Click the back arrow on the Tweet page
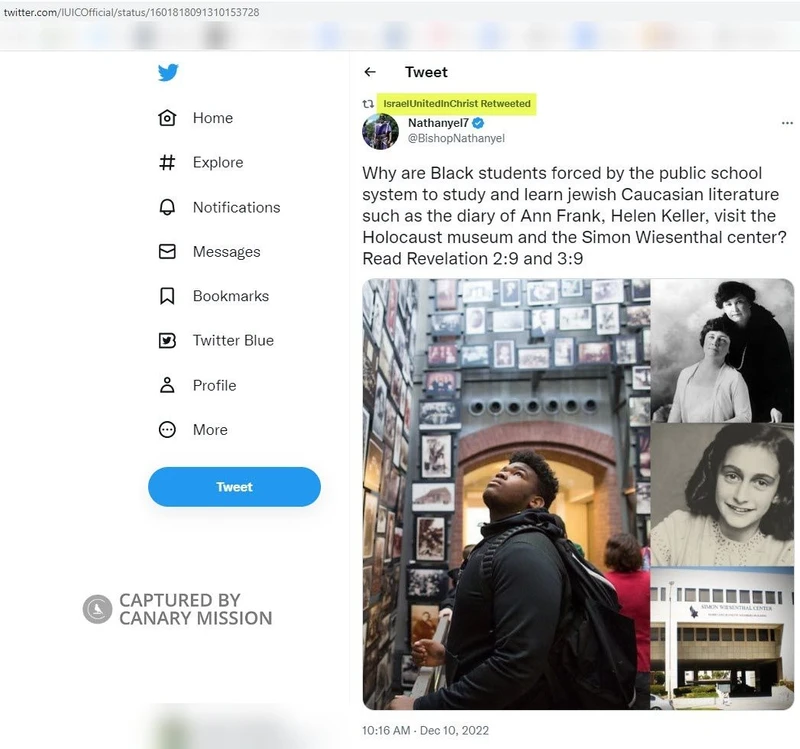This screenshot has height=749, width=800. 370,72
